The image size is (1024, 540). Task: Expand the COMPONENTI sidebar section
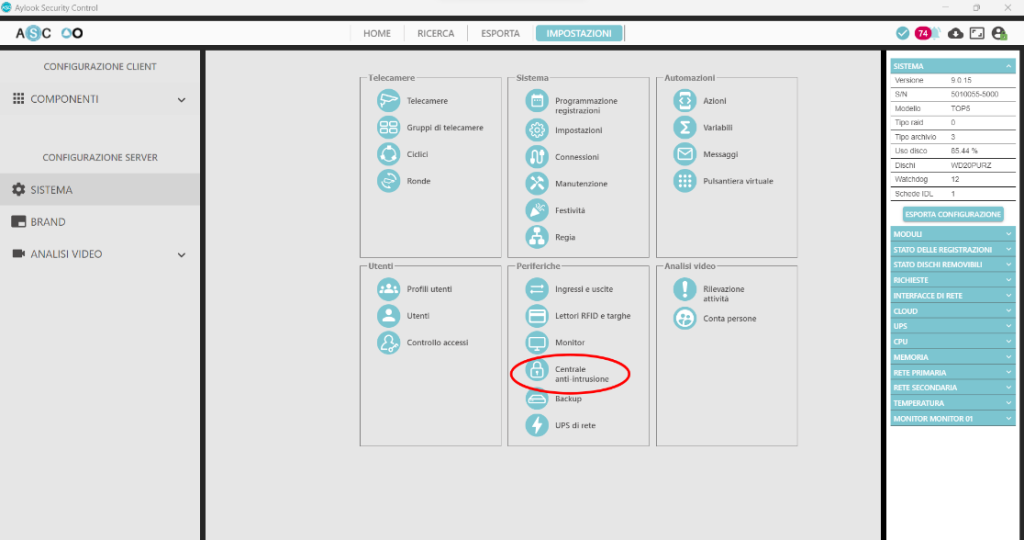pos(181,100)
